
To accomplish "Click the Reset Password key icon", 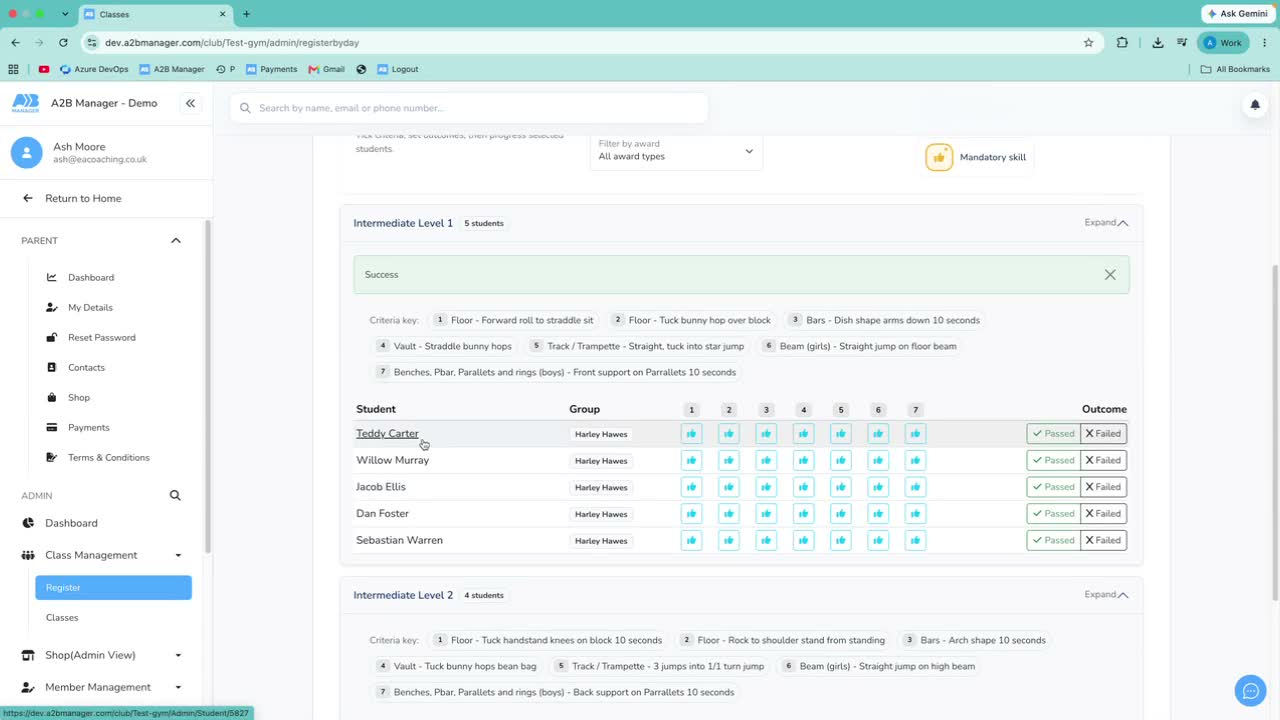I will 52,337.
